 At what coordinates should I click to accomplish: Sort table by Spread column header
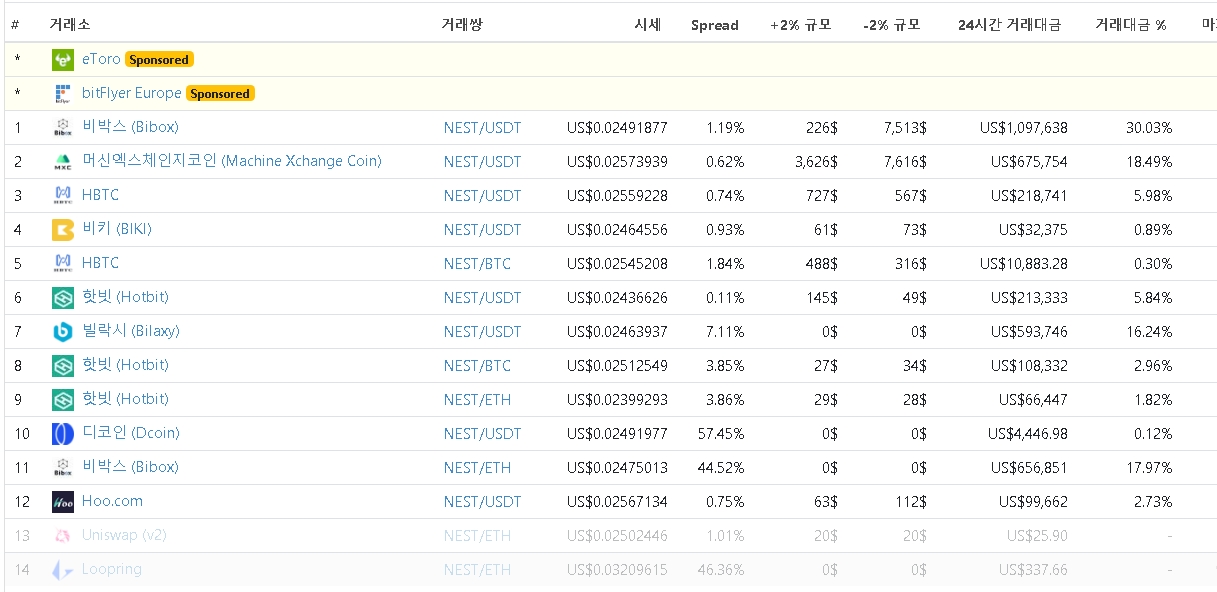pos(714,25)
